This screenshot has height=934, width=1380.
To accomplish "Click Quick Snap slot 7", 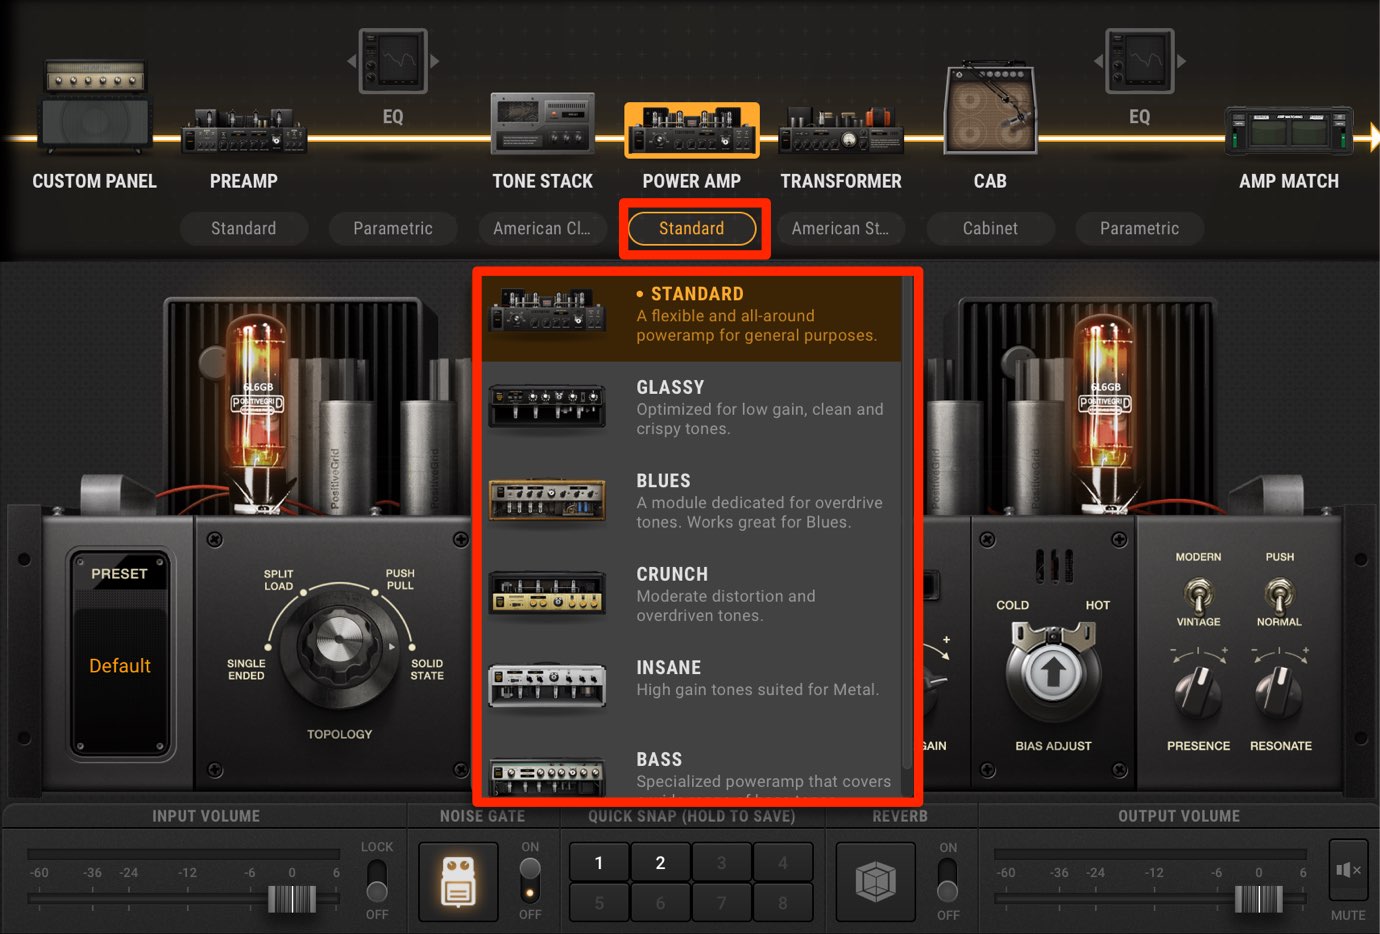I will (721, 903).
